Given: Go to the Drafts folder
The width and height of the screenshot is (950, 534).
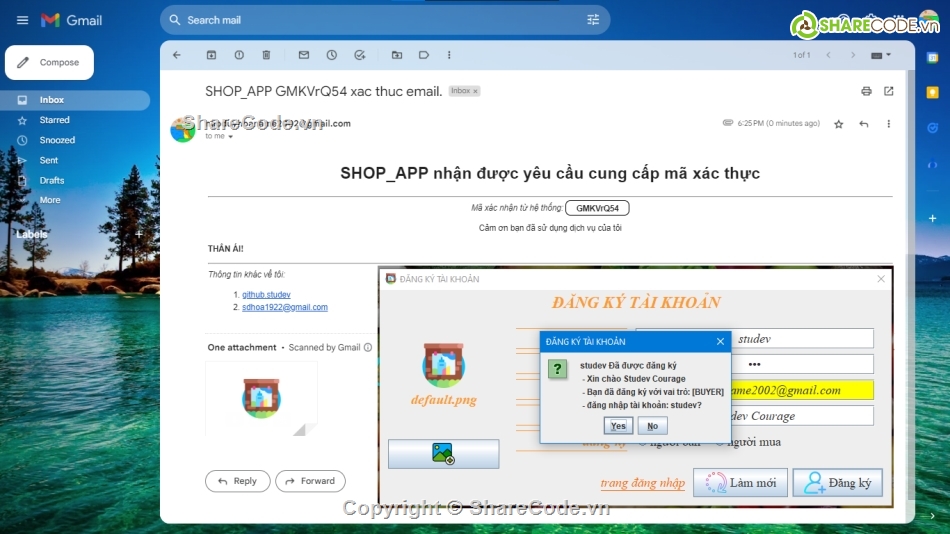Looking at the screenshot, I should (x=52, y=180).
